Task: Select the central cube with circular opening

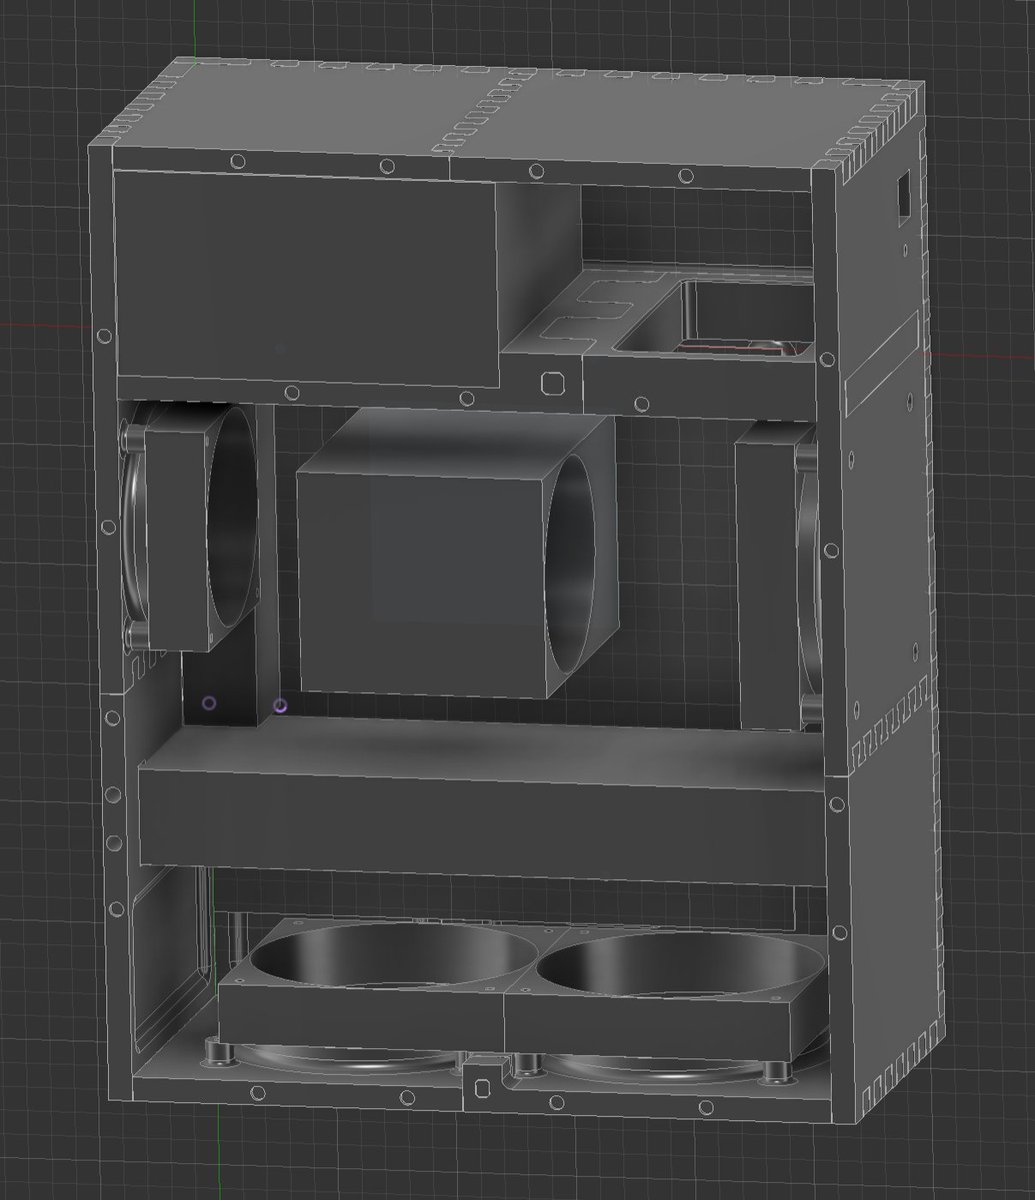Action: [458, 553]
